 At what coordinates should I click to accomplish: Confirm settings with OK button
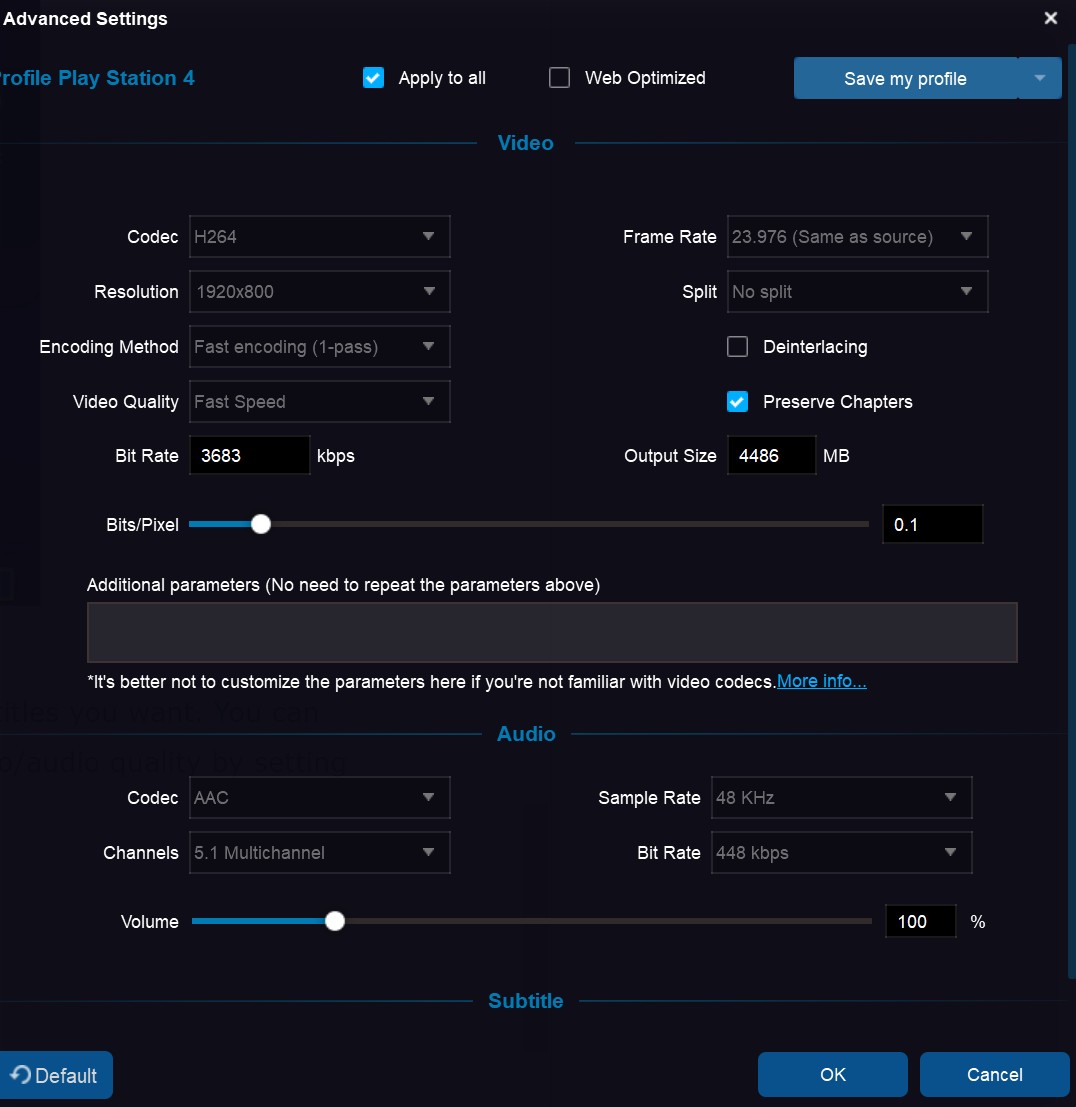[832, 1074]
